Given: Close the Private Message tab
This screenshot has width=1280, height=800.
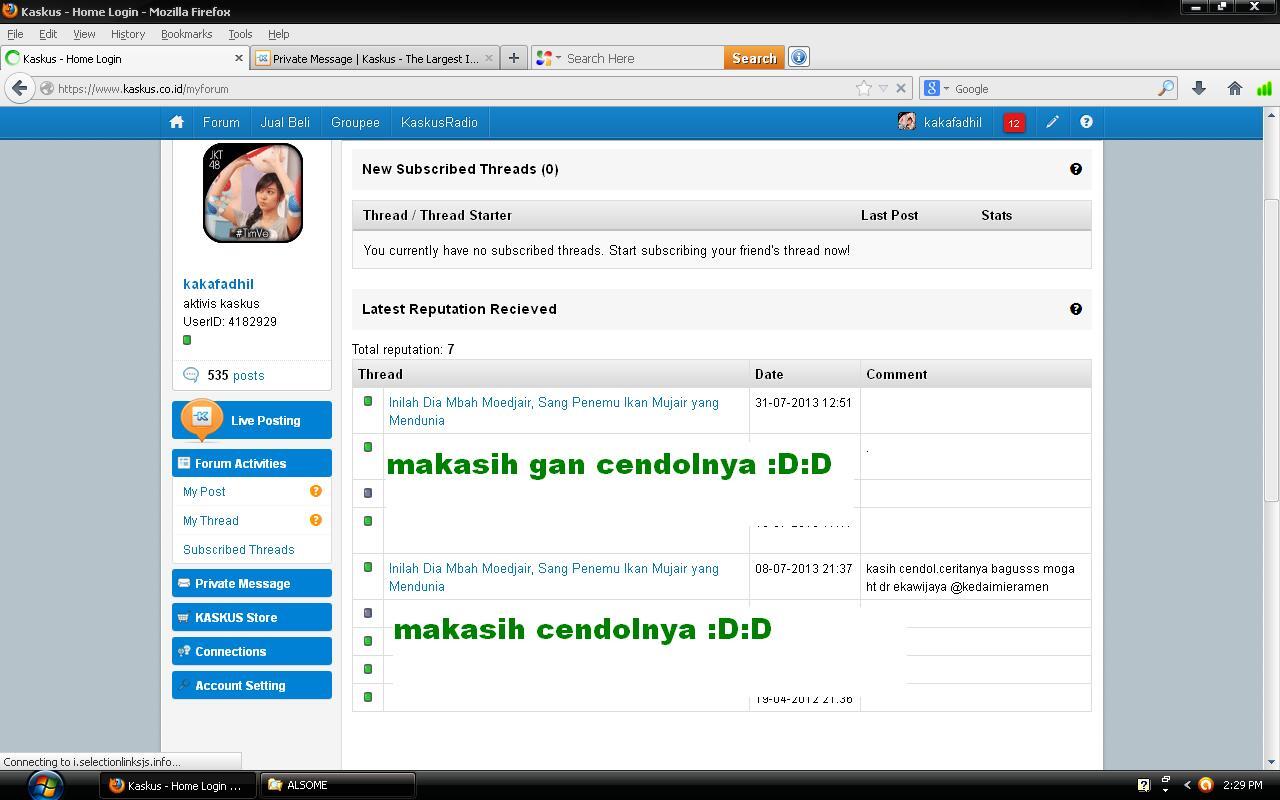Looking at the screenshot, I should 489,58.
